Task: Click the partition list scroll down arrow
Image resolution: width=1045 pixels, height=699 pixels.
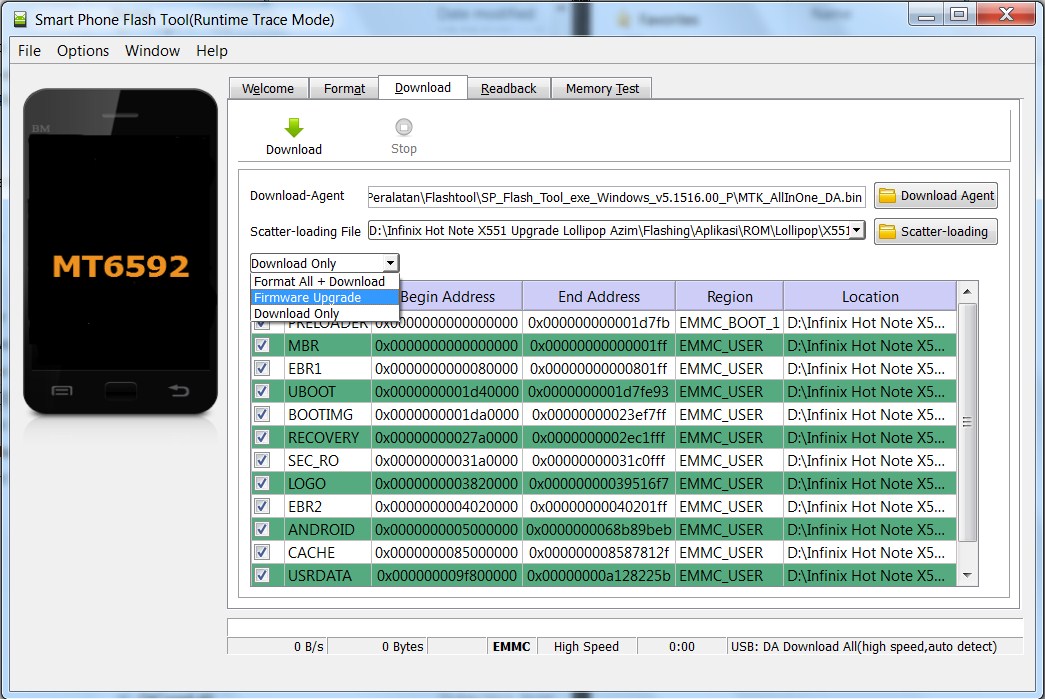Action: click(967, 575)
